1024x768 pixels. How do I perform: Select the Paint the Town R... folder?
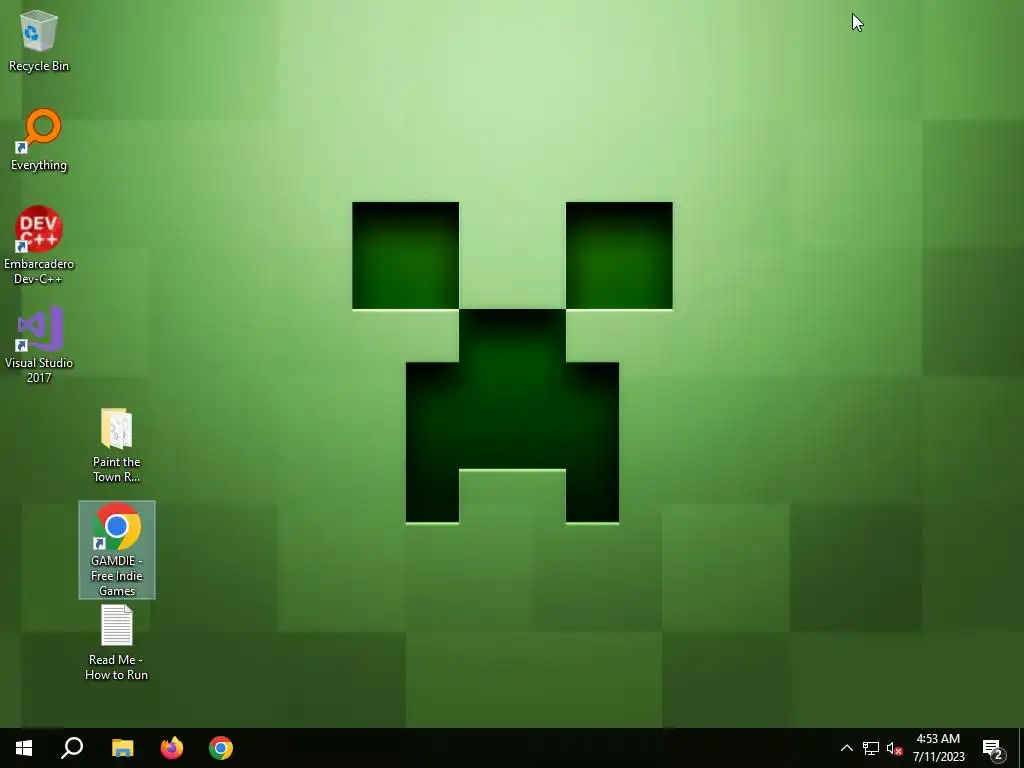[116, 445]
